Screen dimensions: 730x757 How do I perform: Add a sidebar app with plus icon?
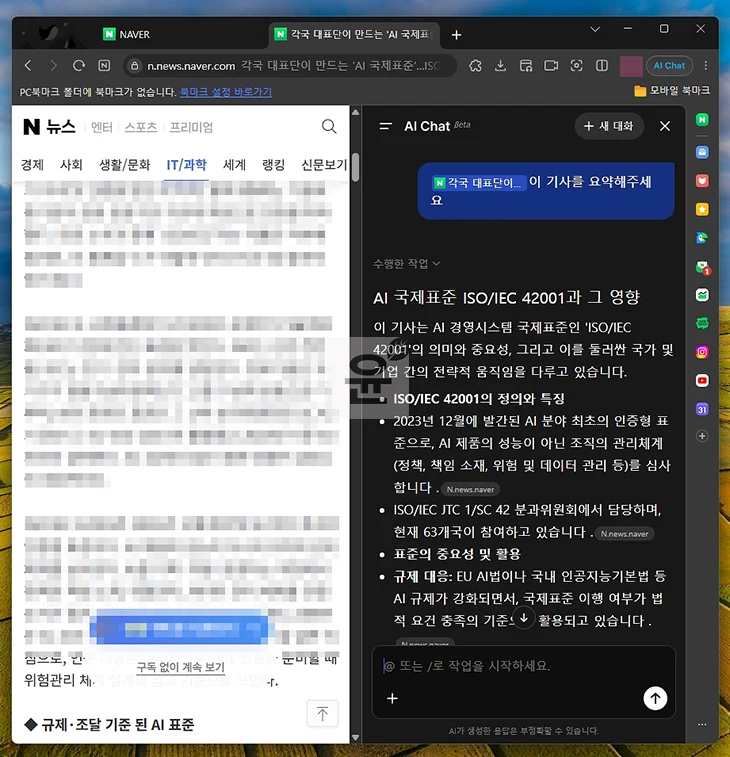tap(702, 436)
